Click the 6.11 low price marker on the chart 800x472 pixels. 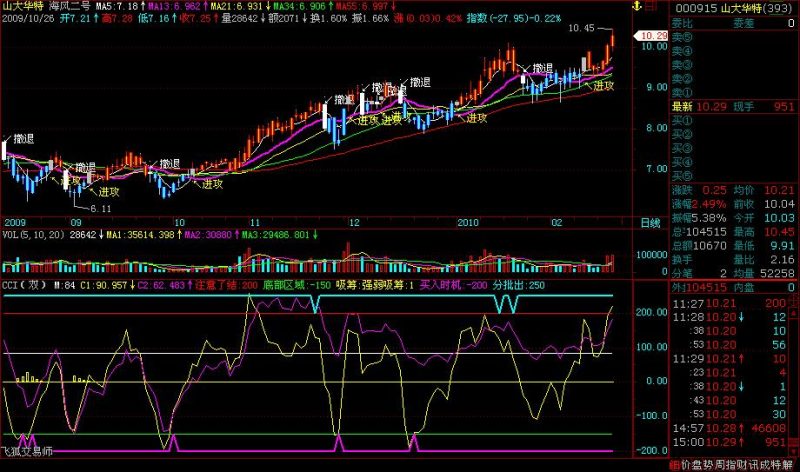[x=101, y=209]
